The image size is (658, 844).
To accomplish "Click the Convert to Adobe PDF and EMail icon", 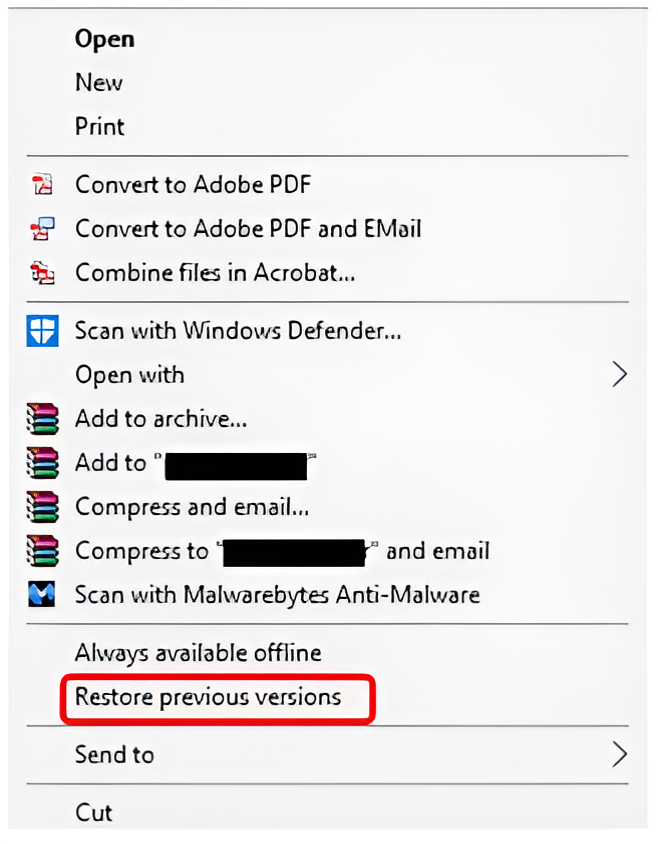I will coord(42,228).
